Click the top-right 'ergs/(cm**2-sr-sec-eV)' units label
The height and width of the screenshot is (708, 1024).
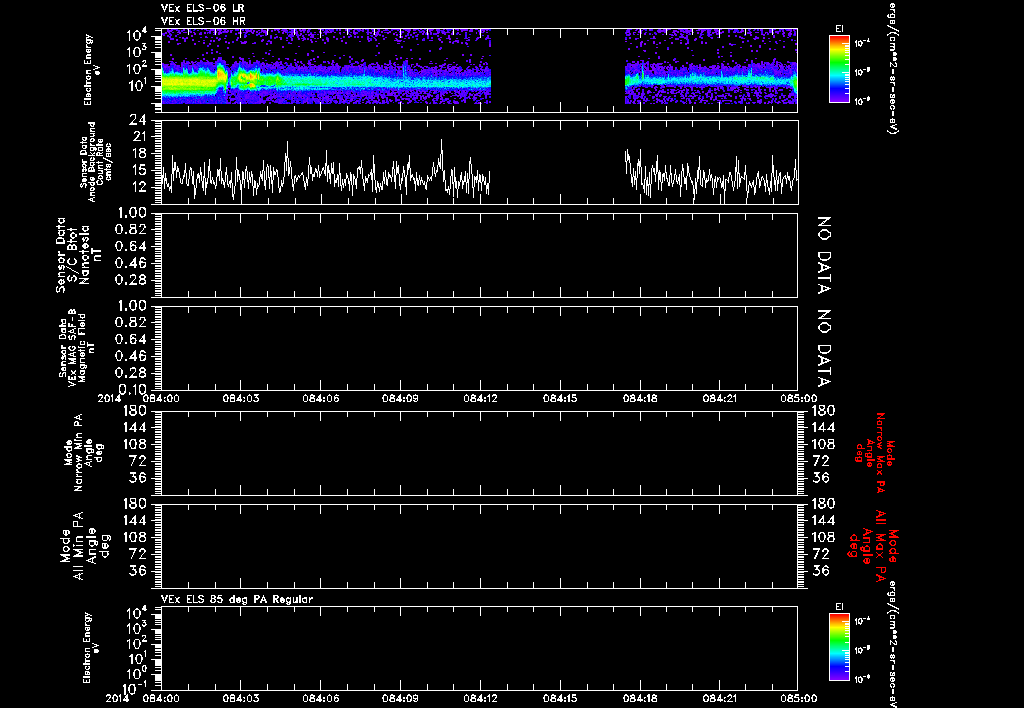[x=892, y=68]
